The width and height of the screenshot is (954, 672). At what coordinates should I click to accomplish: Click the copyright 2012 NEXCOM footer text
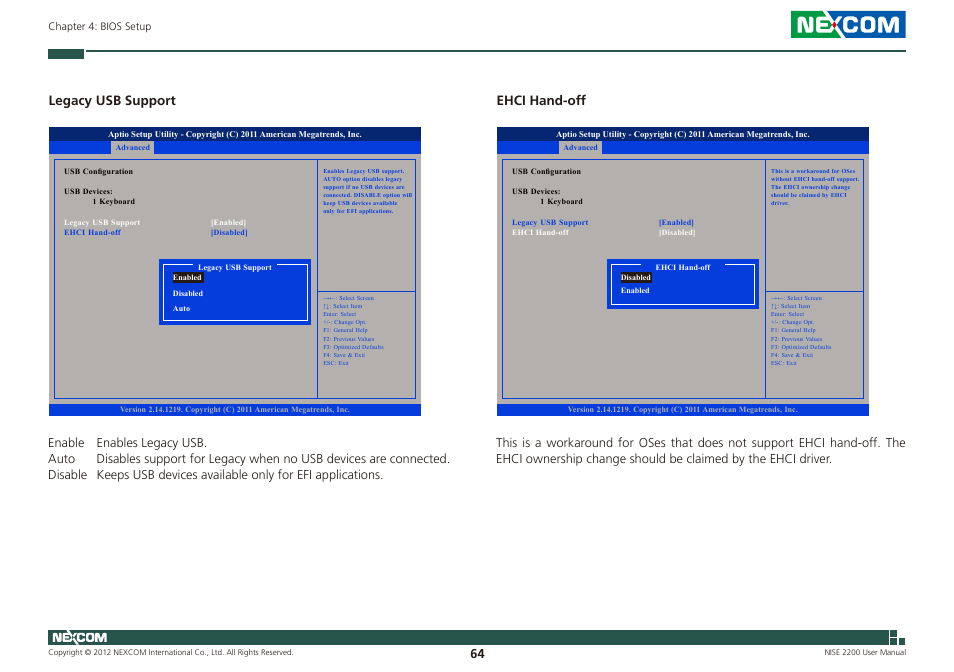170,653
